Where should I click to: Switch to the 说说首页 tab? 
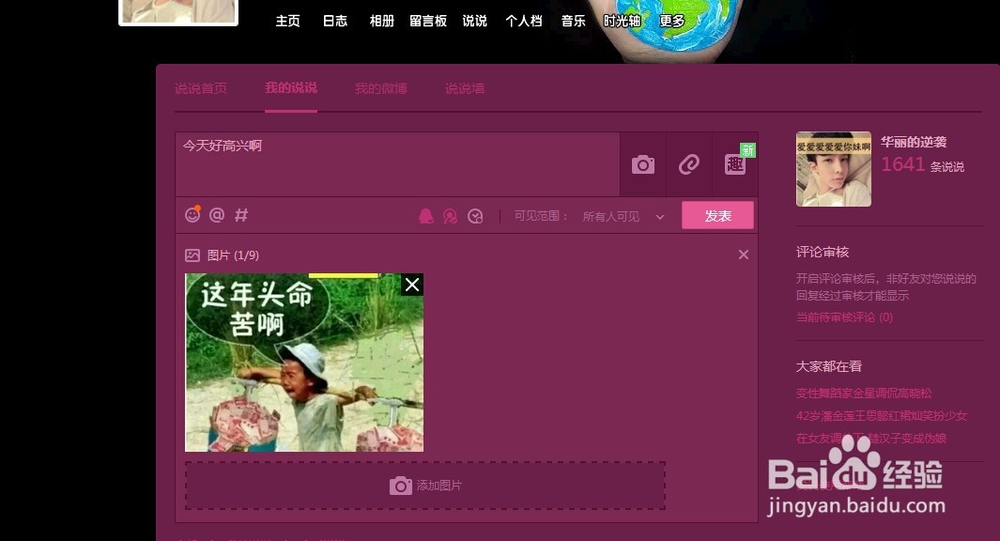[x=201, y=89]
